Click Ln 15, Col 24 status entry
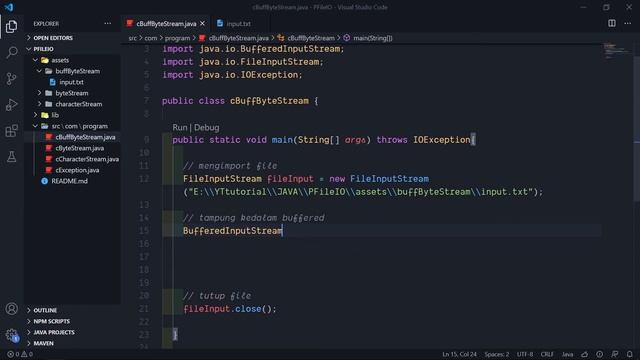Image resolution: width=640 pixels, height=360 pixels. 459,354
